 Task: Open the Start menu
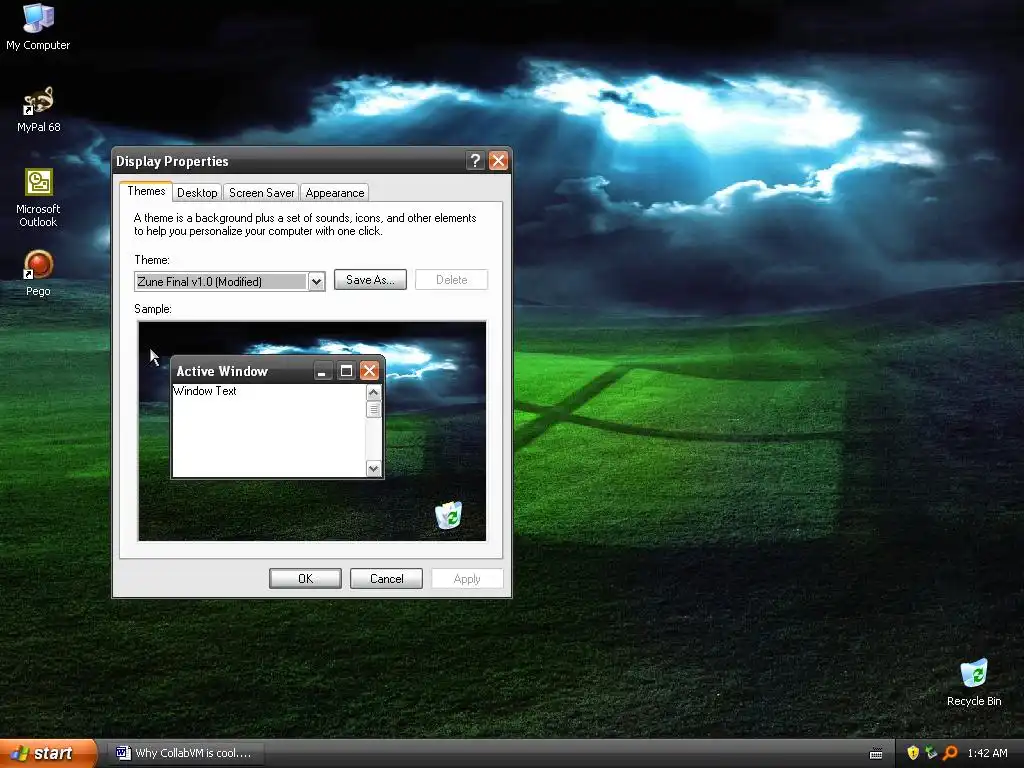pos(48,753)
